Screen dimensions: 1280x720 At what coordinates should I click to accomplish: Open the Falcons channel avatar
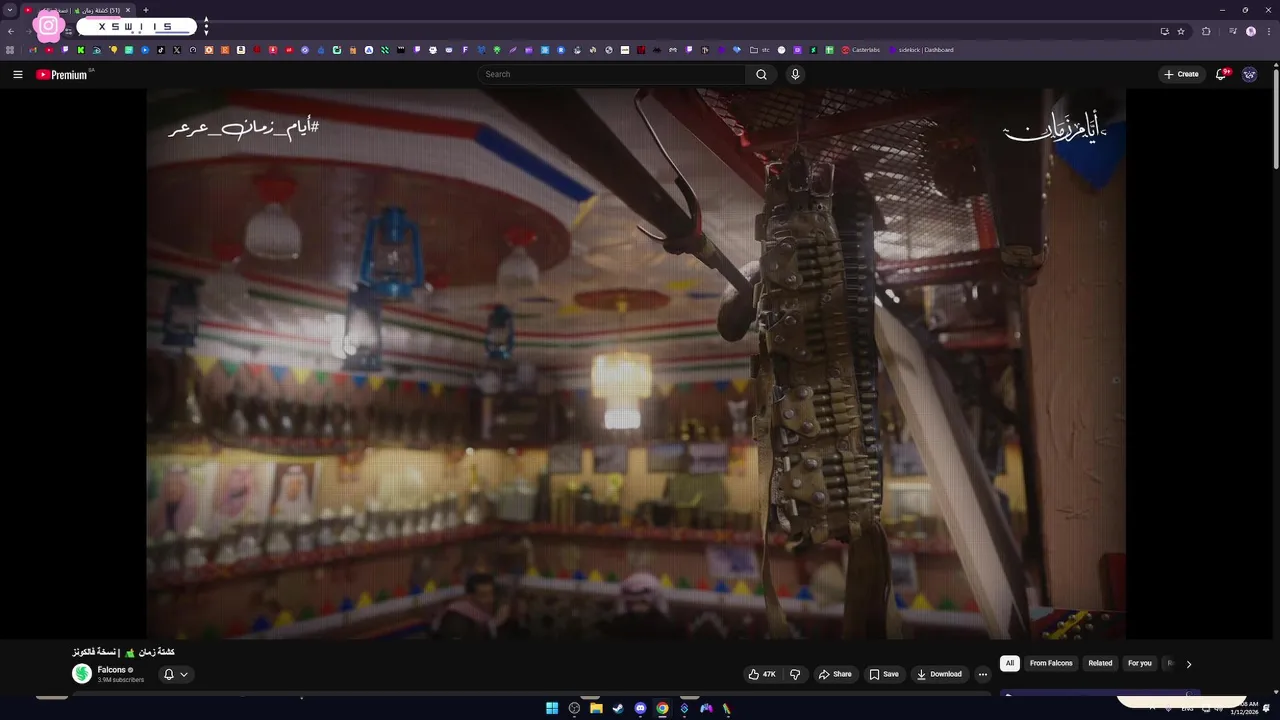(82, 674)
